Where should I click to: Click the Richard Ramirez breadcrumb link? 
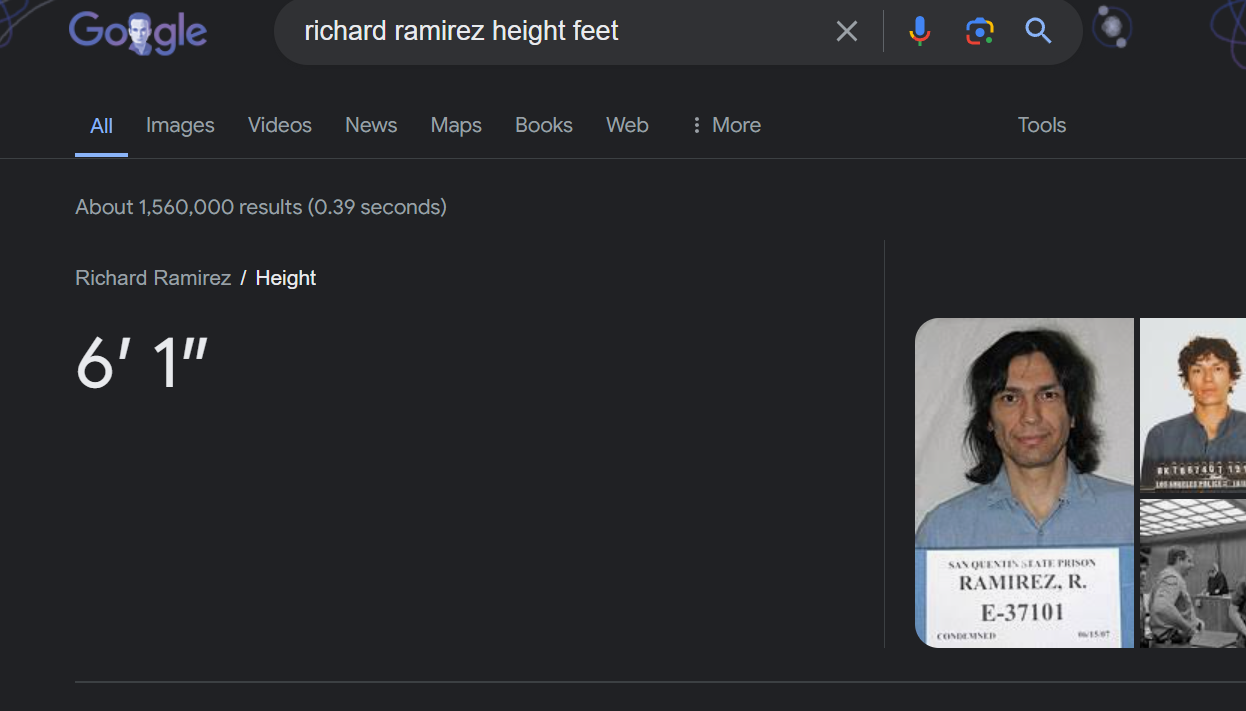tap(153, 278)
